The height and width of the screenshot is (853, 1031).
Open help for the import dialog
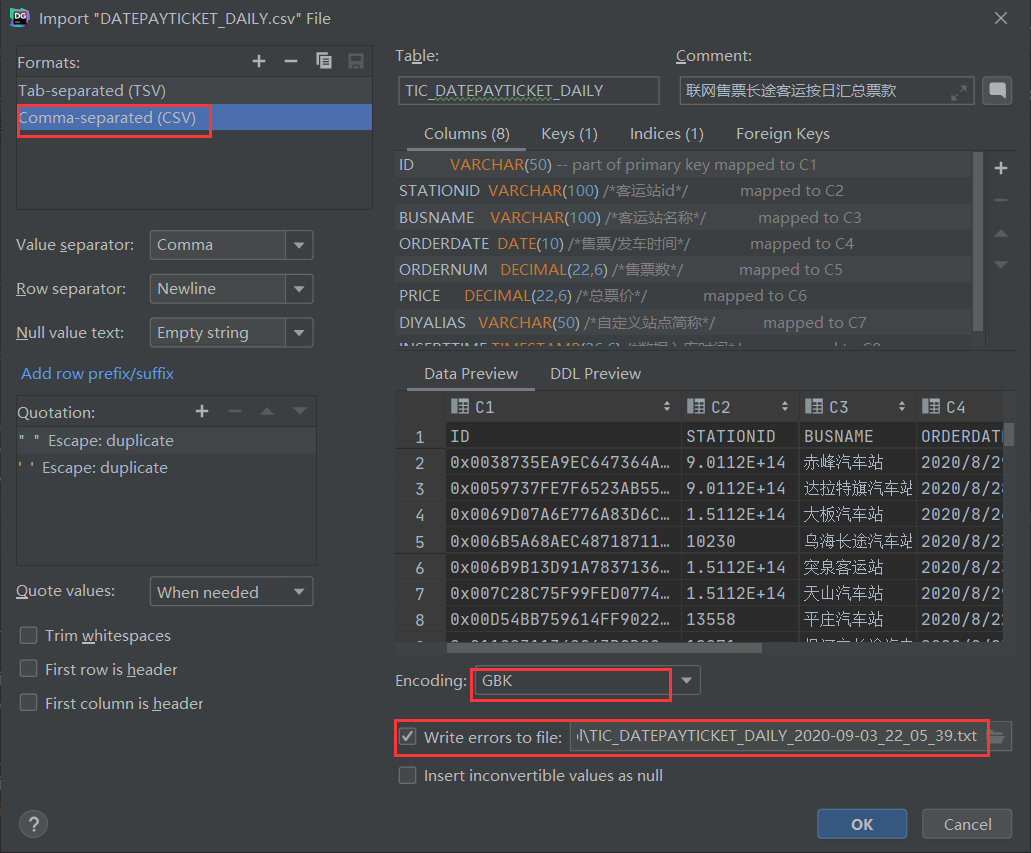33,823
